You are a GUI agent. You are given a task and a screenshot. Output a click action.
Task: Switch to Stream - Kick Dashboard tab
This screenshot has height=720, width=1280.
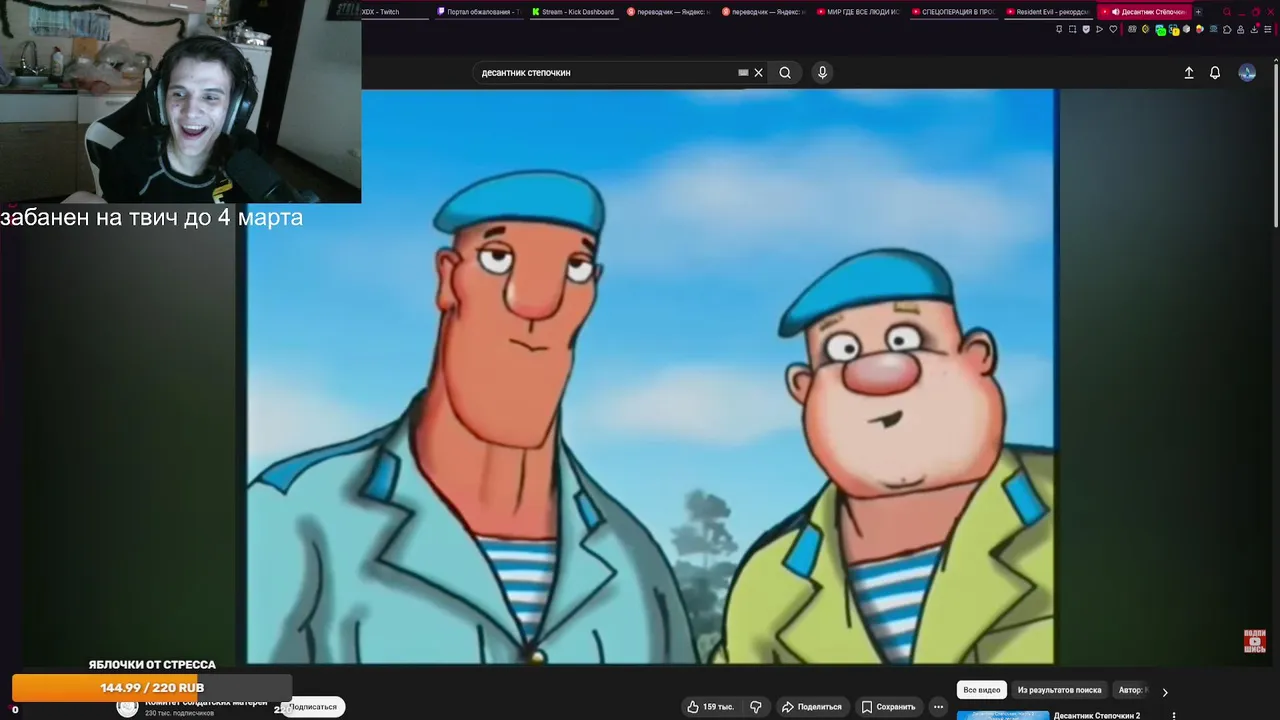(574, 12)
